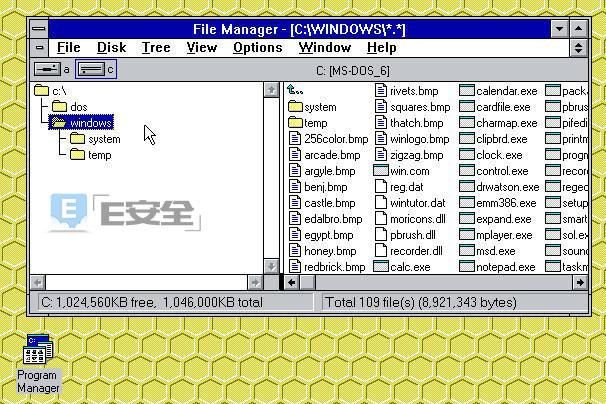Select calendar.exe program
606x404 pixels.
tap(498, 91)
